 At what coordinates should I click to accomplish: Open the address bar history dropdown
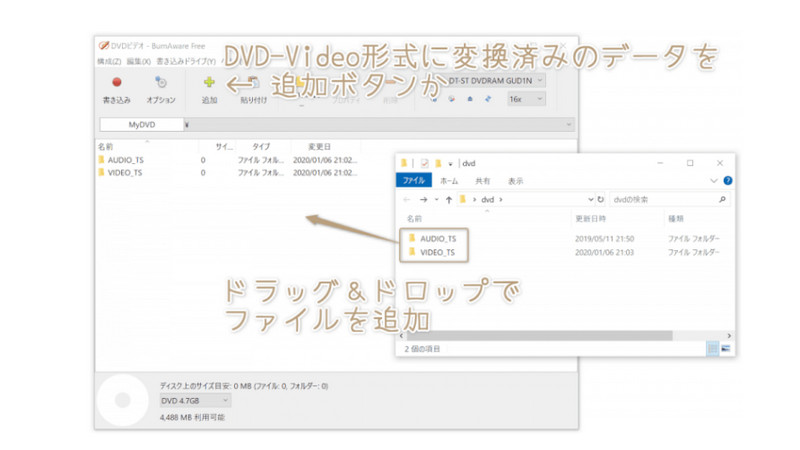[590, 199]
